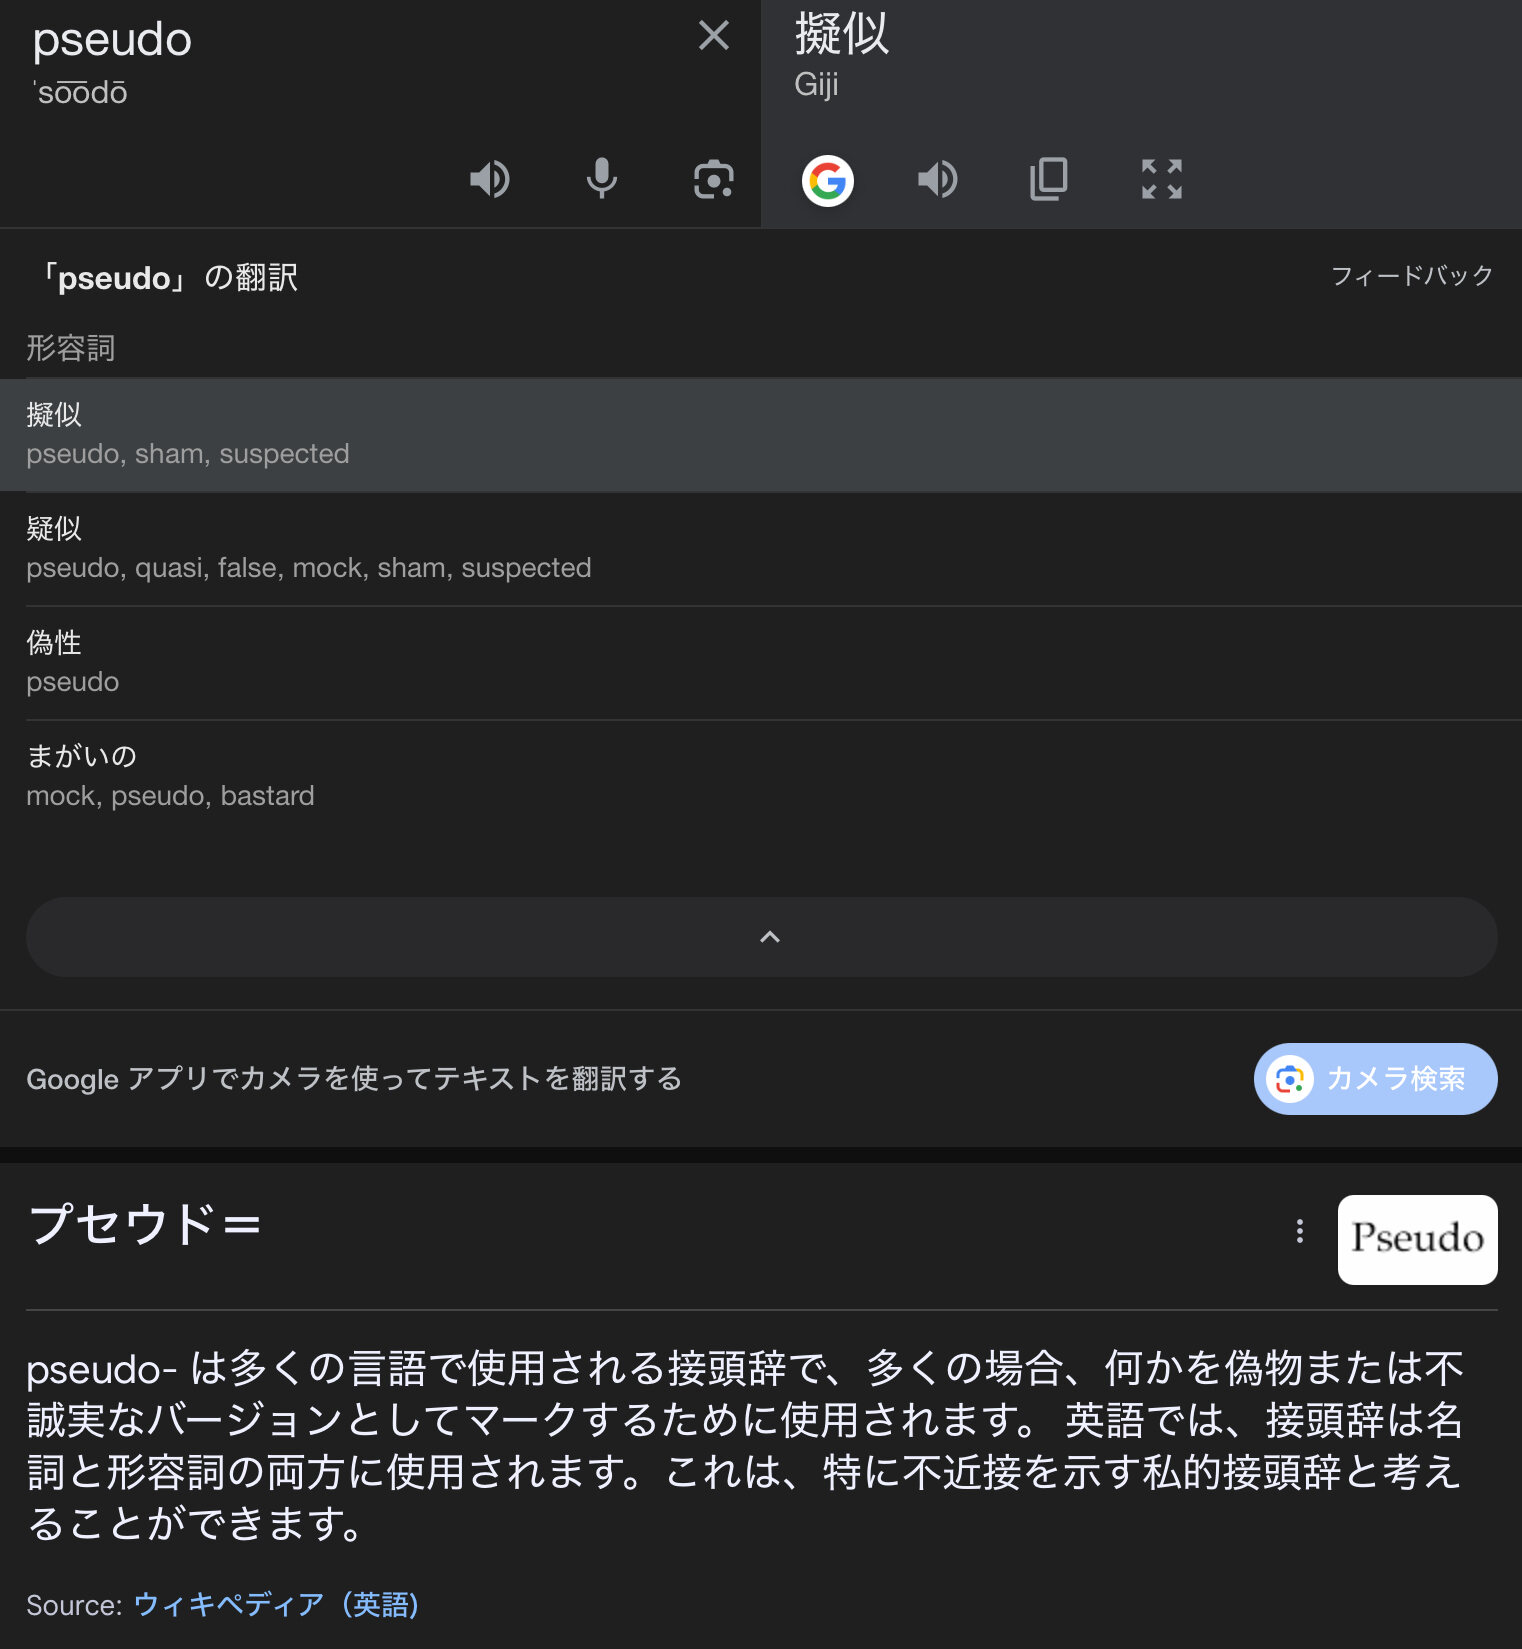The height and width of the screenshot is (1649, 1522).
Task: Choose the 偽性 translation entry
Action: coord(760,662)
